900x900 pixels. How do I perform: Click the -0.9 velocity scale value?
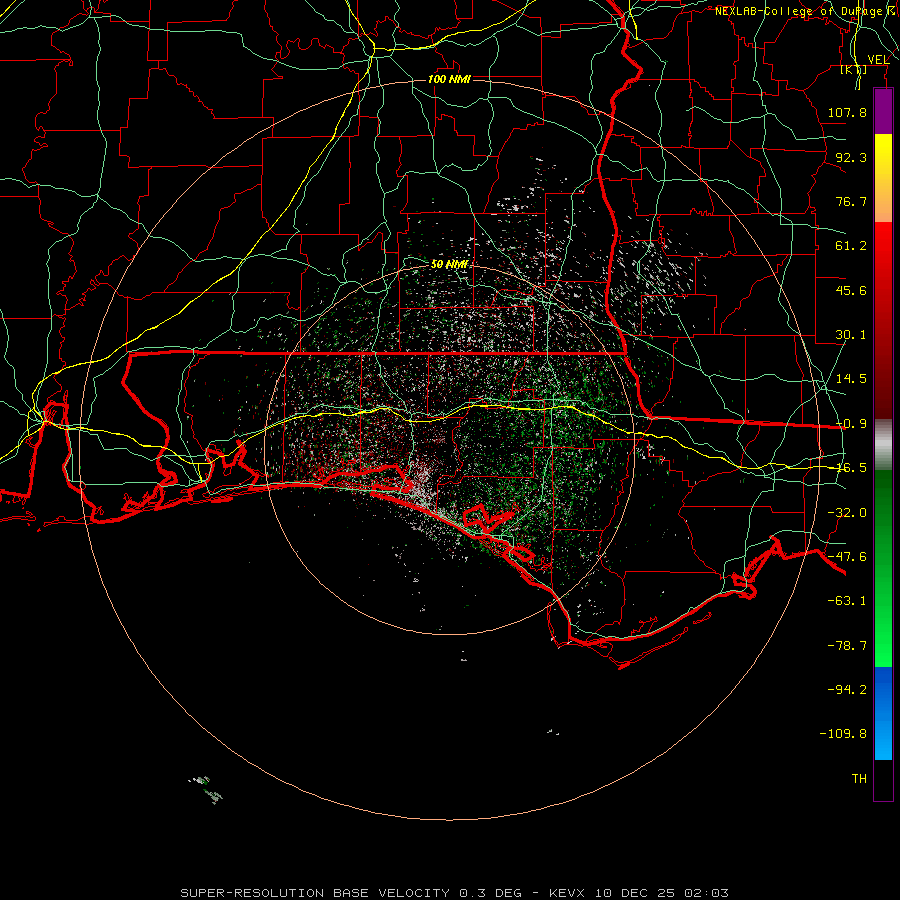[x=851, y=424]
